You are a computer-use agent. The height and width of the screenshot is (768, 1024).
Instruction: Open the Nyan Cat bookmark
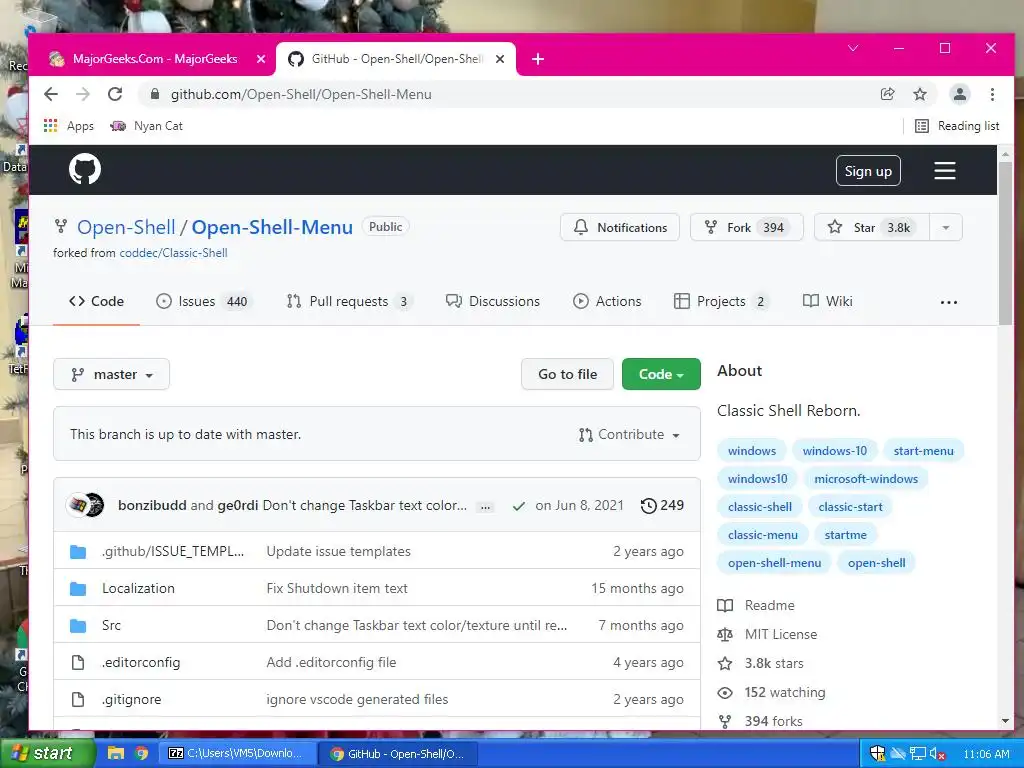click(x=146, y=125)
